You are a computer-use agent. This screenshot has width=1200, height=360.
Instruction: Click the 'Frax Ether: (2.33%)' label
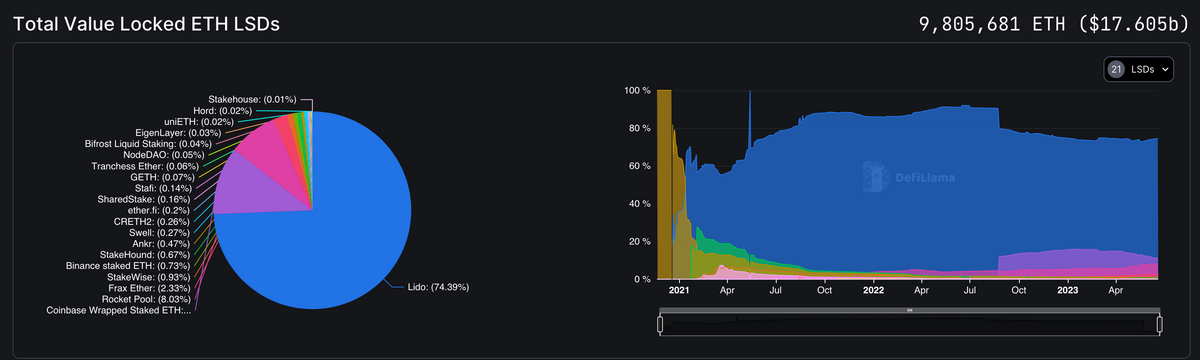click(x=149, y=287)
